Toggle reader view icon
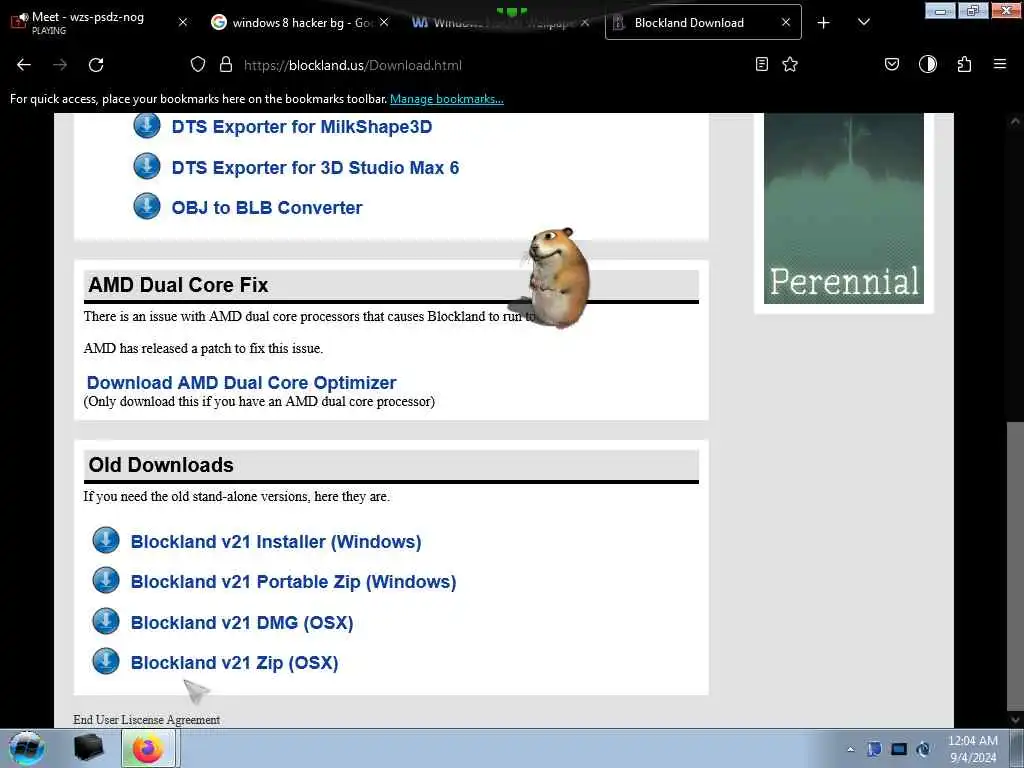The width and height of the screenshot is (1024, 768). tap(761, 64)
